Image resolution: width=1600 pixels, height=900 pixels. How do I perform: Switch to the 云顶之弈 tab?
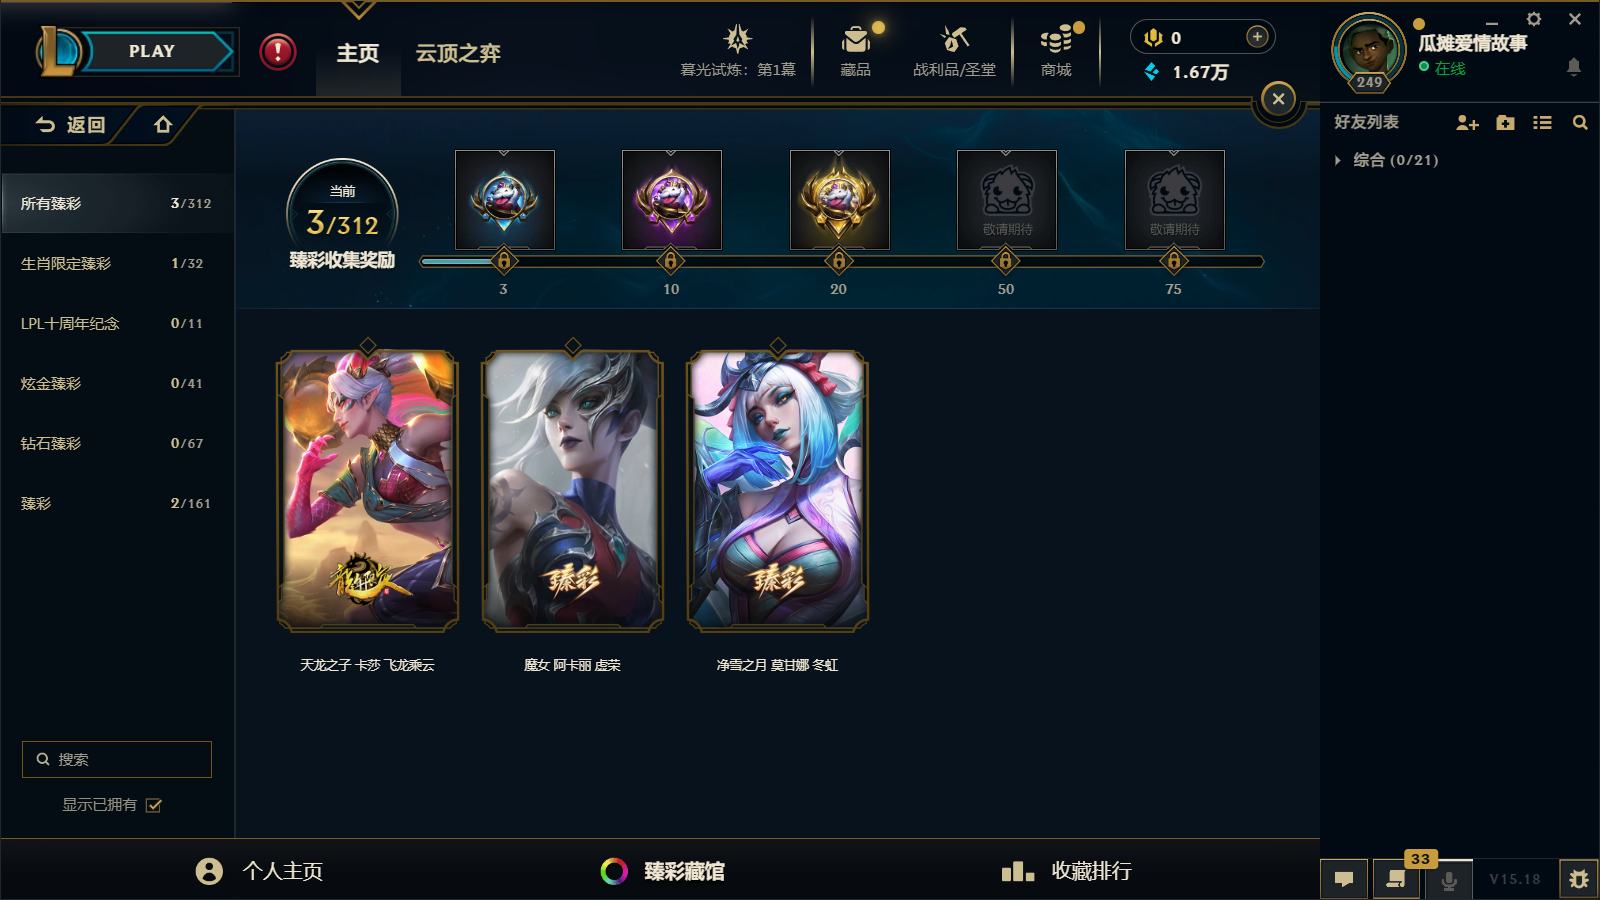pos(458,53)
